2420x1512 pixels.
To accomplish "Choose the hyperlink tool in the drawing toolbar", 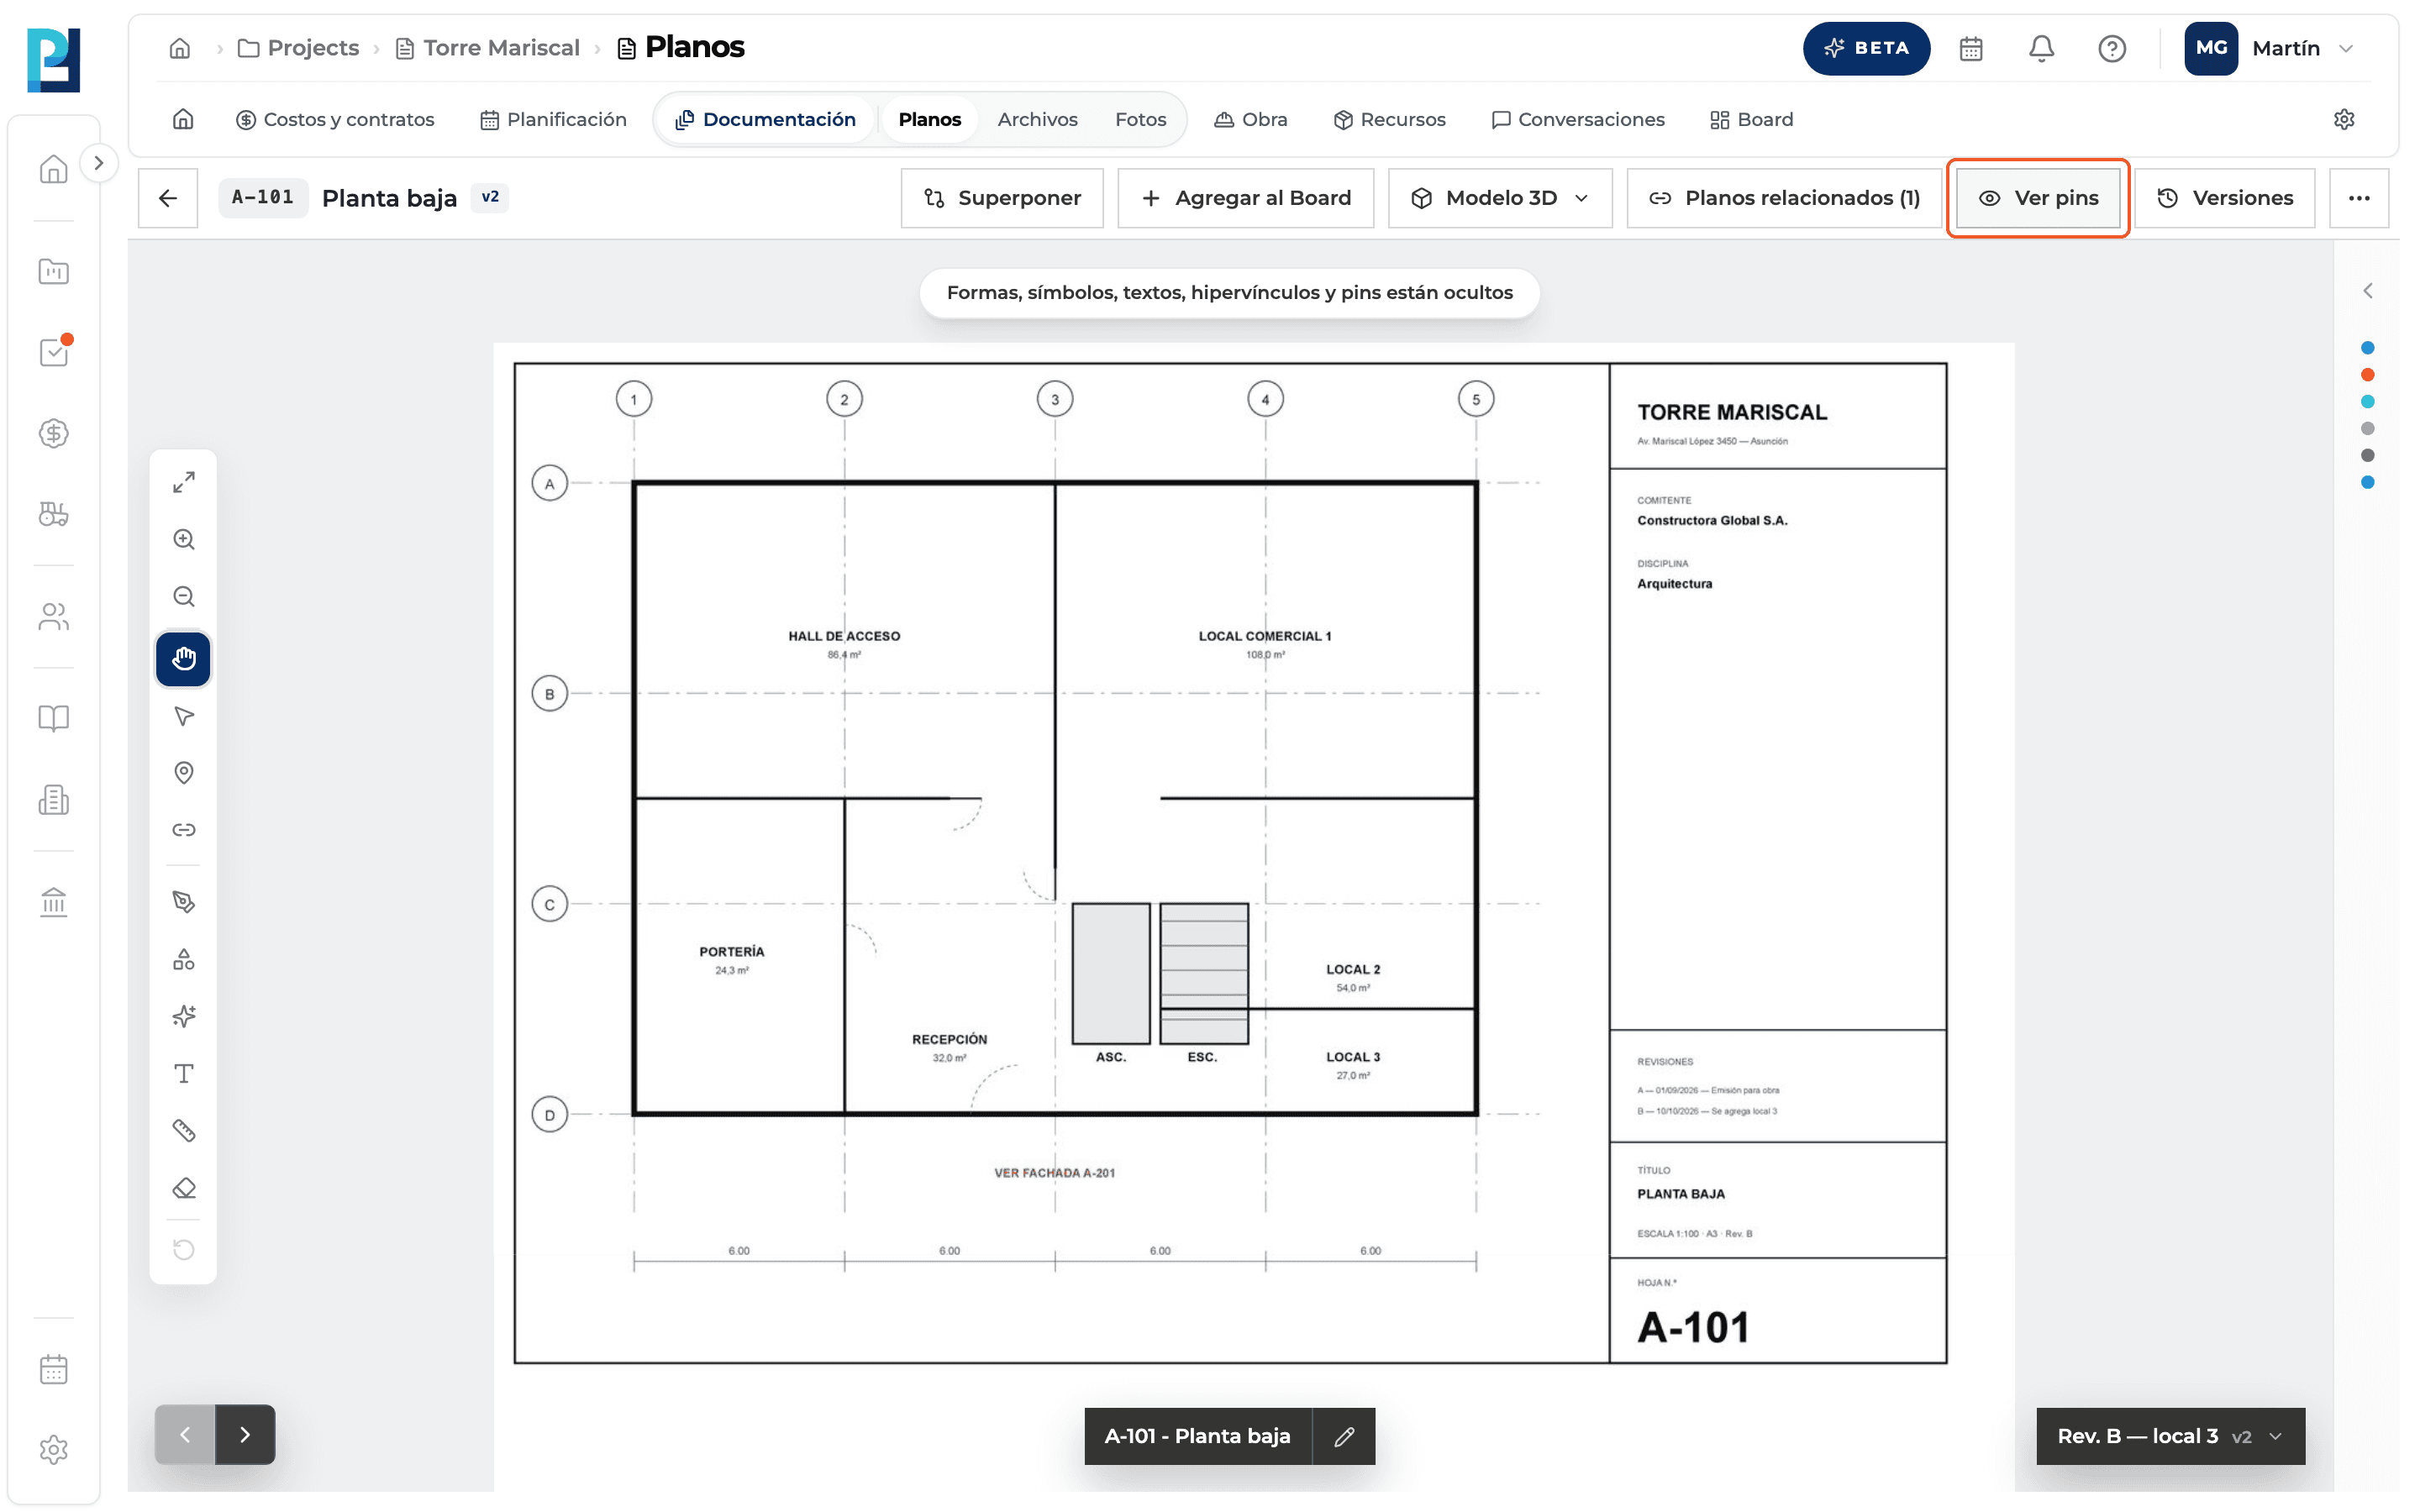I will point(183,830).
